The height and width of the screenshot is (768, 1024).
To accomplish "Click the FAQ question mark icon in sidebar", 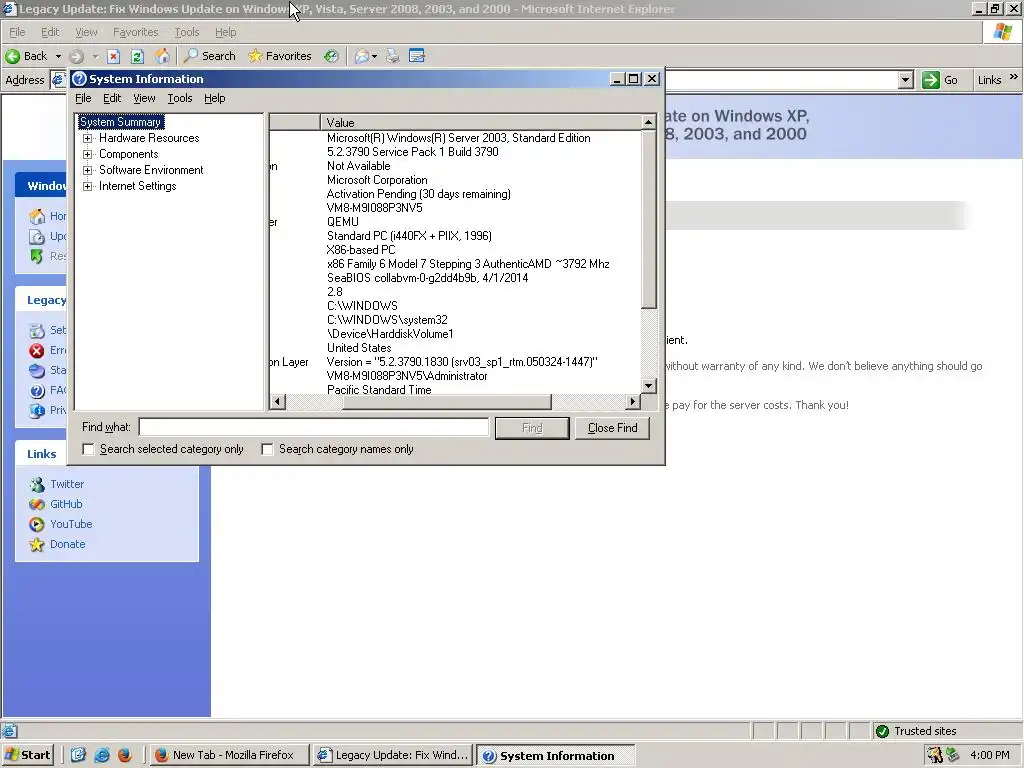I will pos(37,391).
